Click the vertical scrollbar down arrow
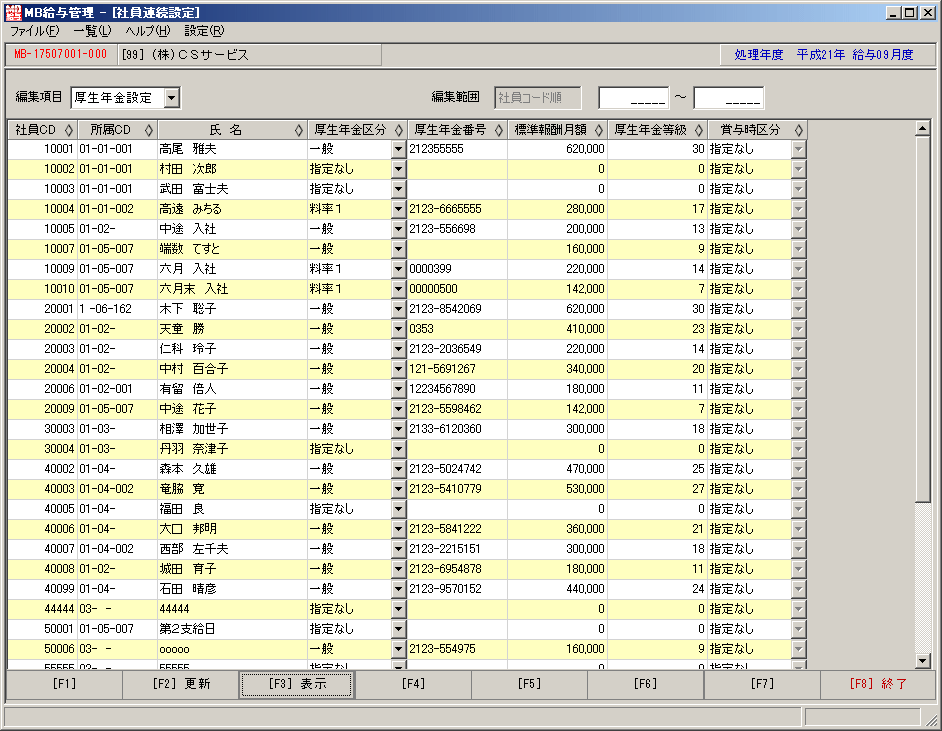Viewport: 942px width, 731px height. [x=923, y=661]
